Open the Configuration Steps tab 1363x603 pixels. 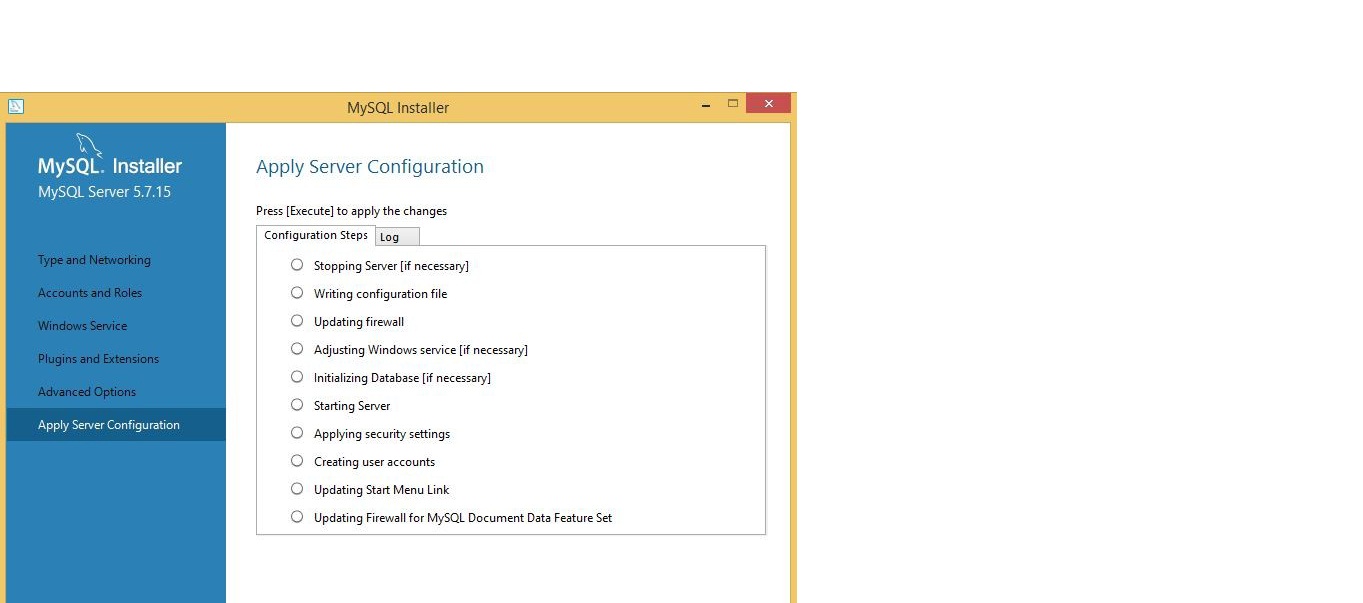316,235
